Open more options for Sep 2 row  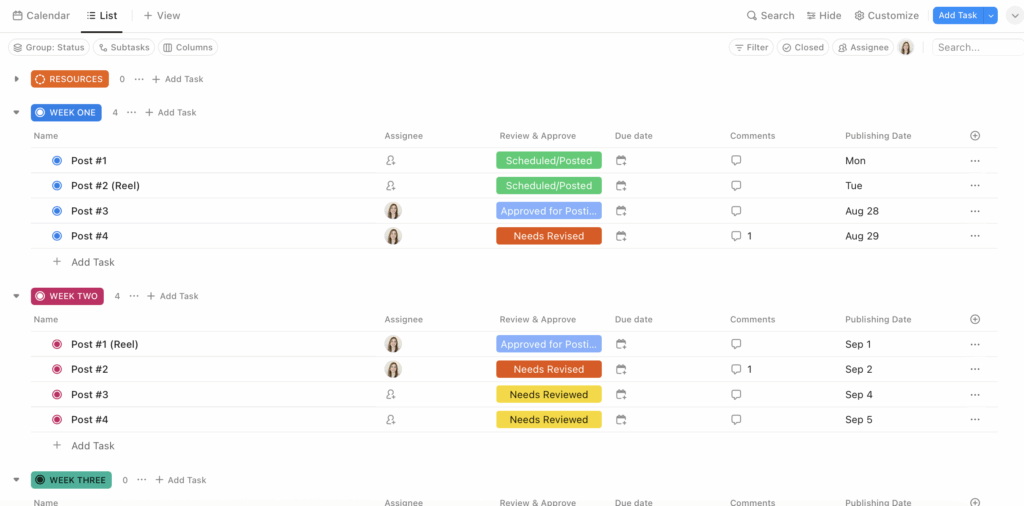click(x=975, y=369)
